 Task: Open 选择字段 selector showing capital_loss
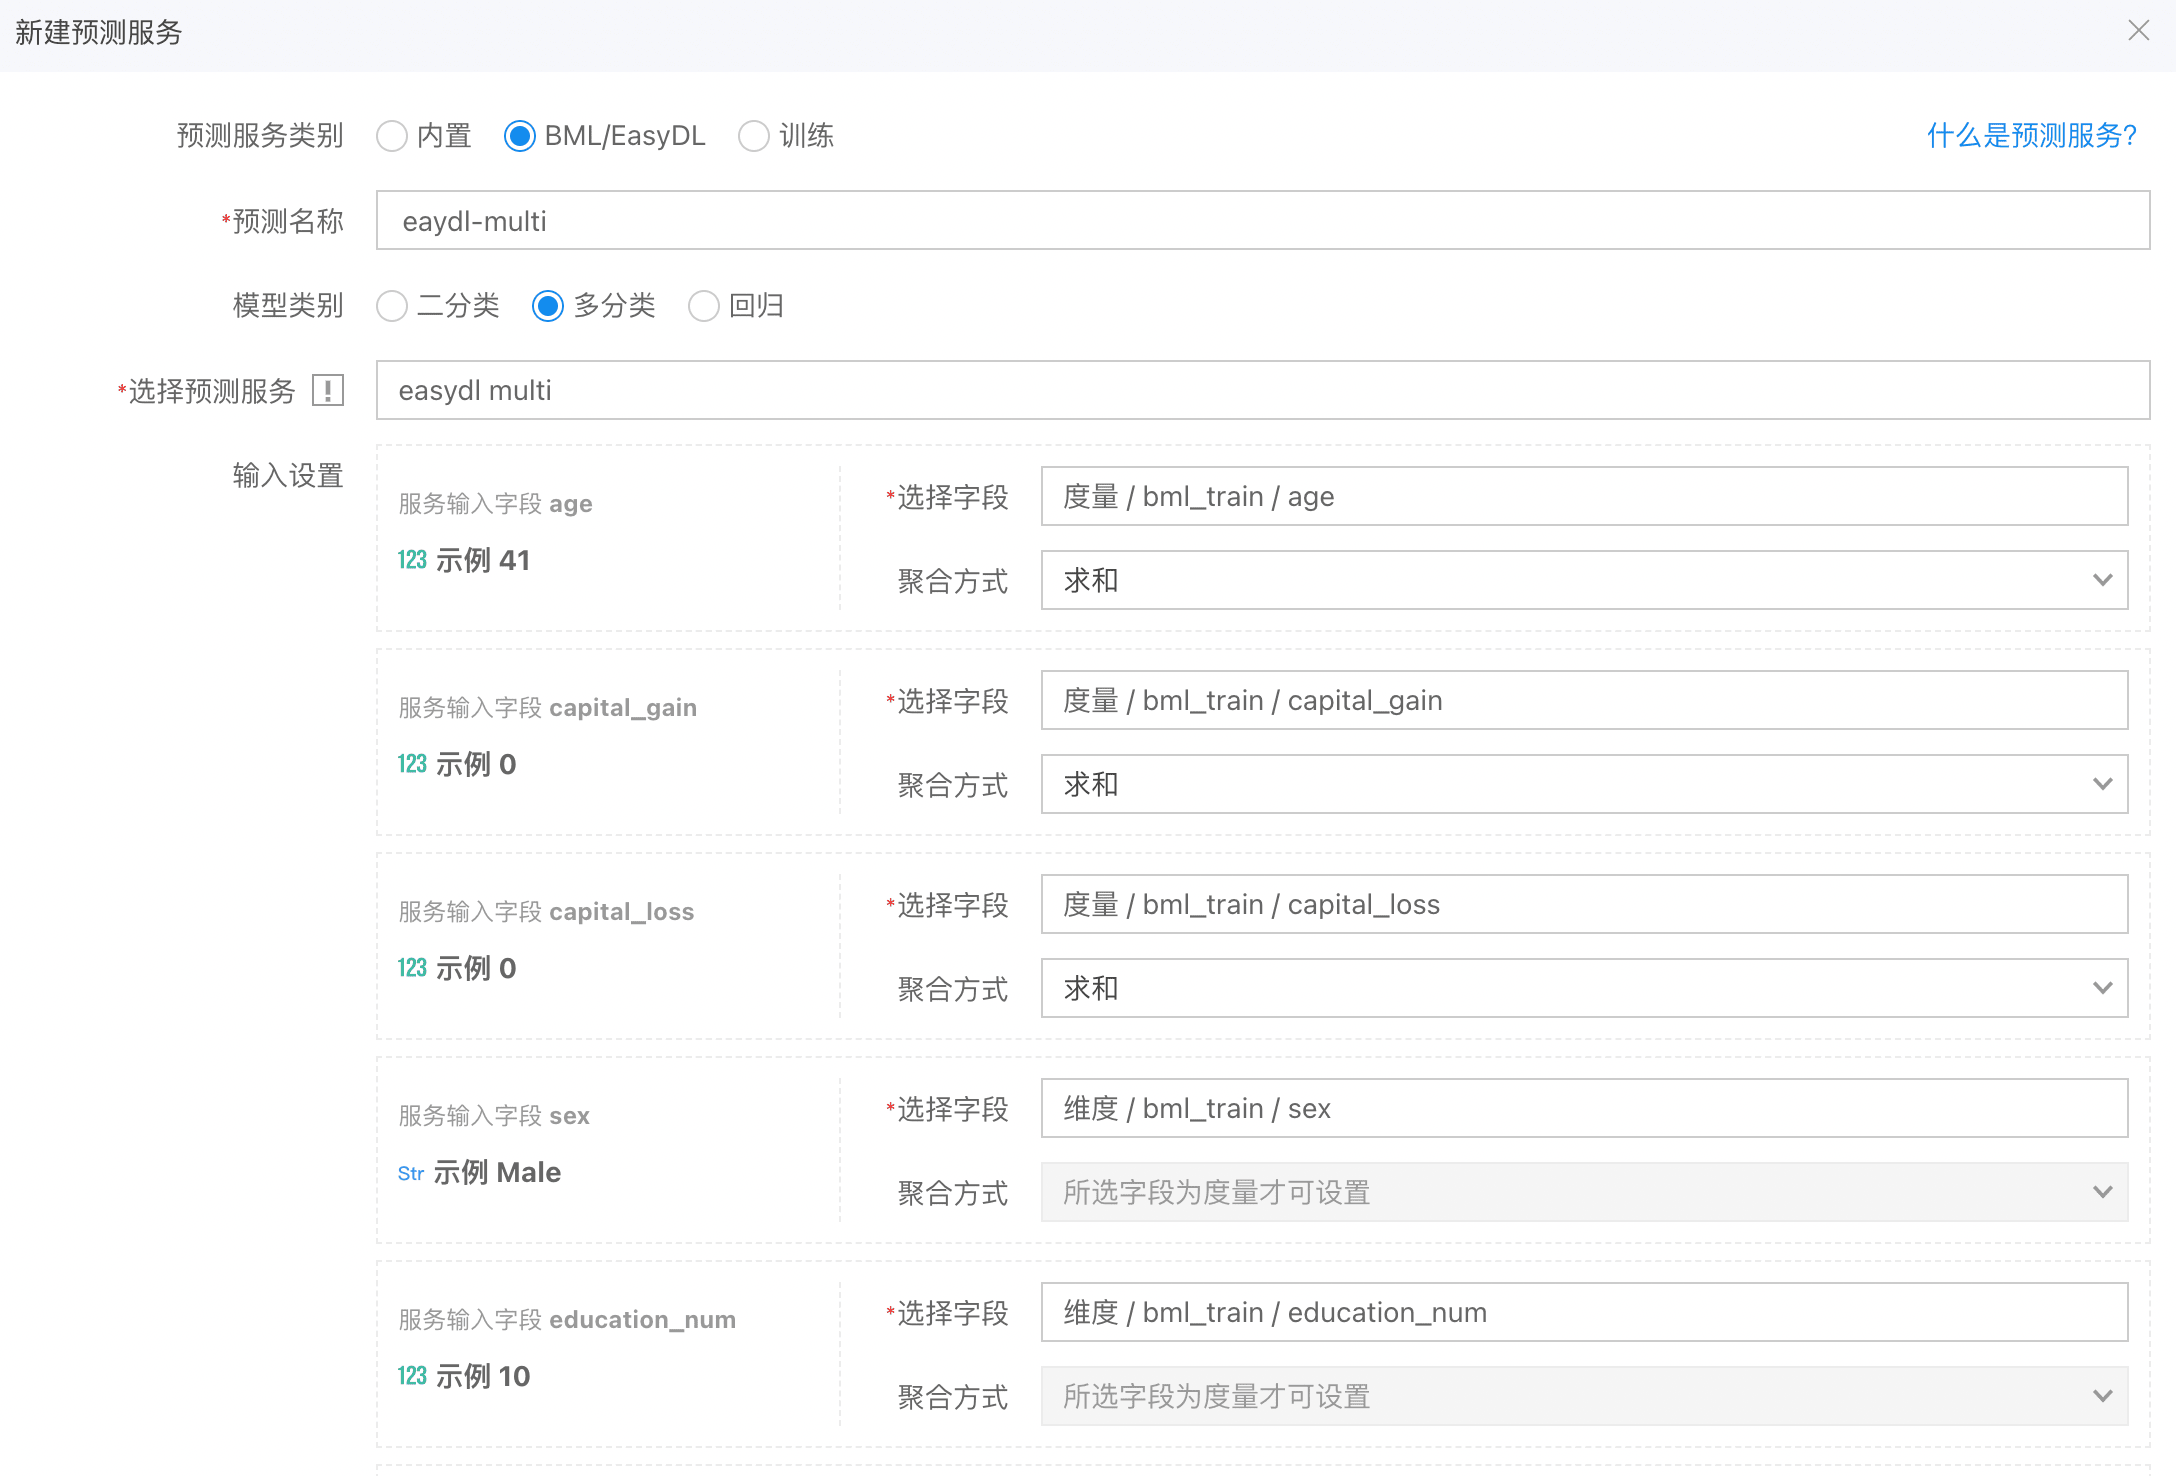coord(1584,904)
